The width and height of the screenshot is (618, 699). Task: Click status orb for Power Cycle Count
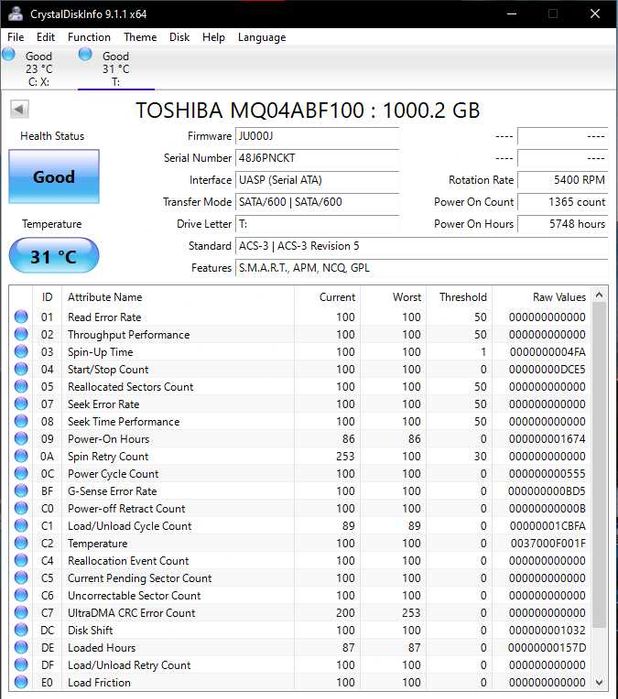tap(21, 473)
